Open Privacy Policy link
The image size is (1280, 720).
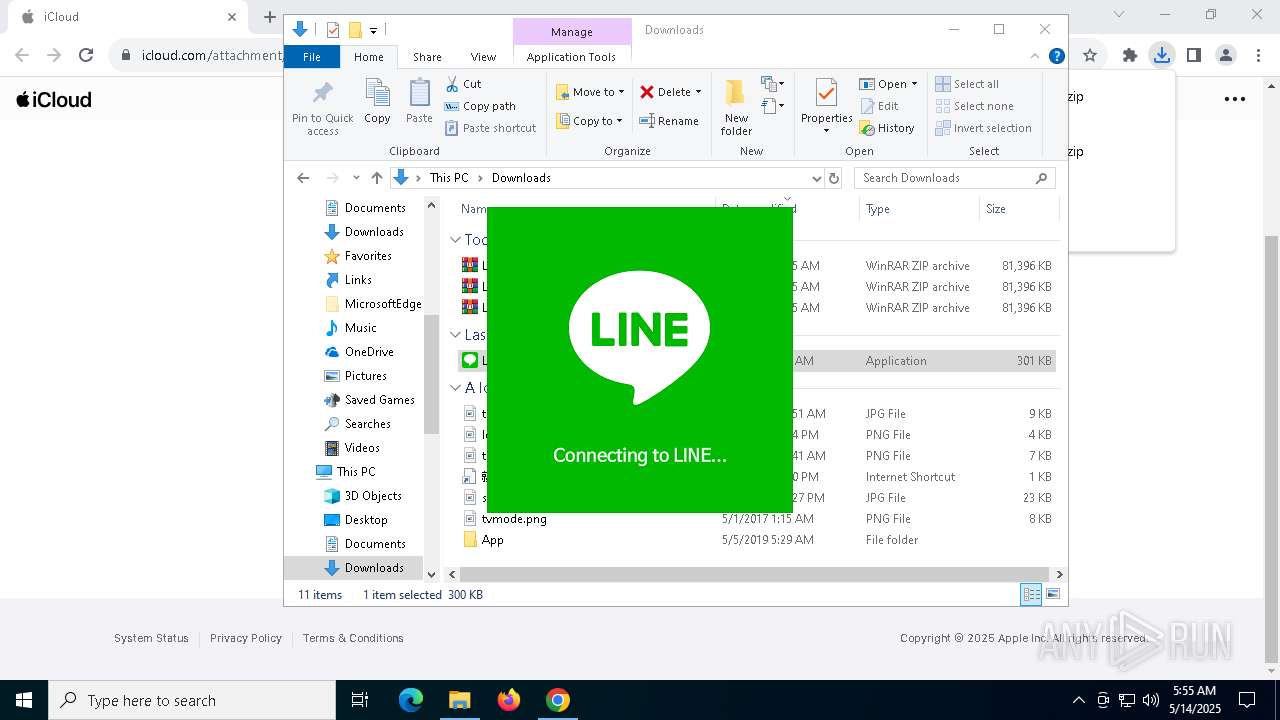tap(246, 638)
